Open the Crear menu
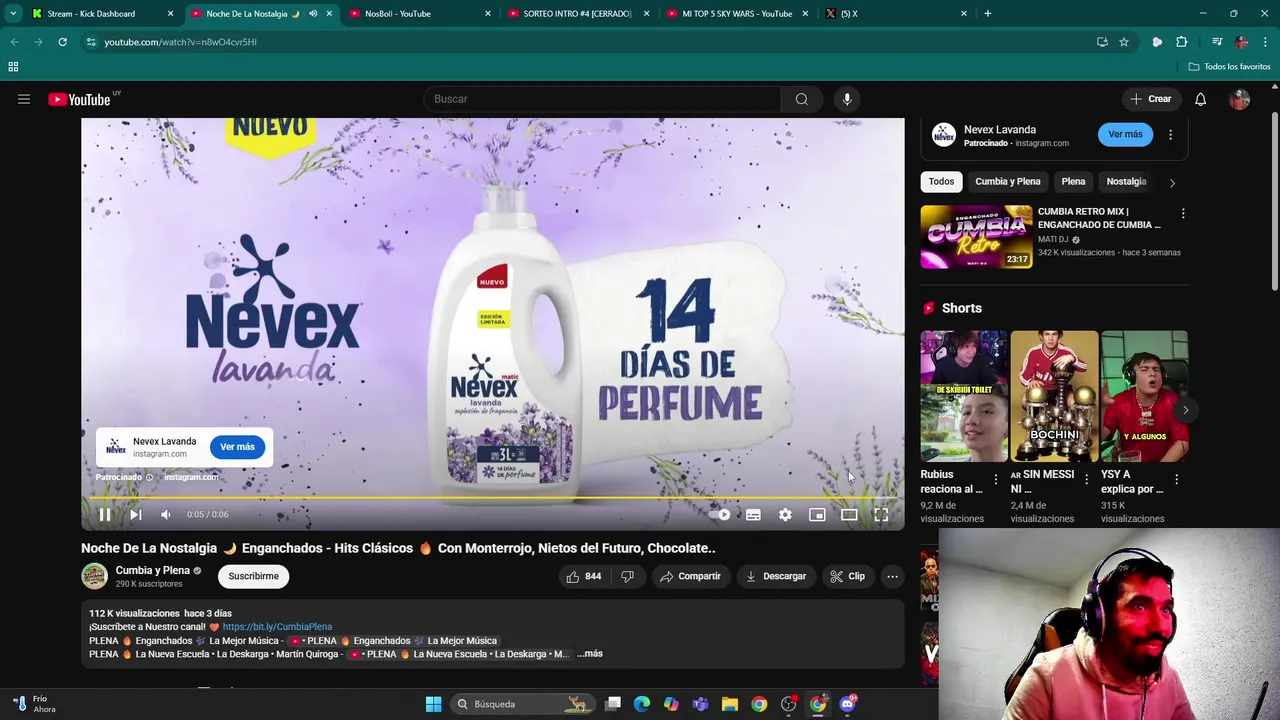Screen dimensions: 1280x720 click(x=1150, y=99)
